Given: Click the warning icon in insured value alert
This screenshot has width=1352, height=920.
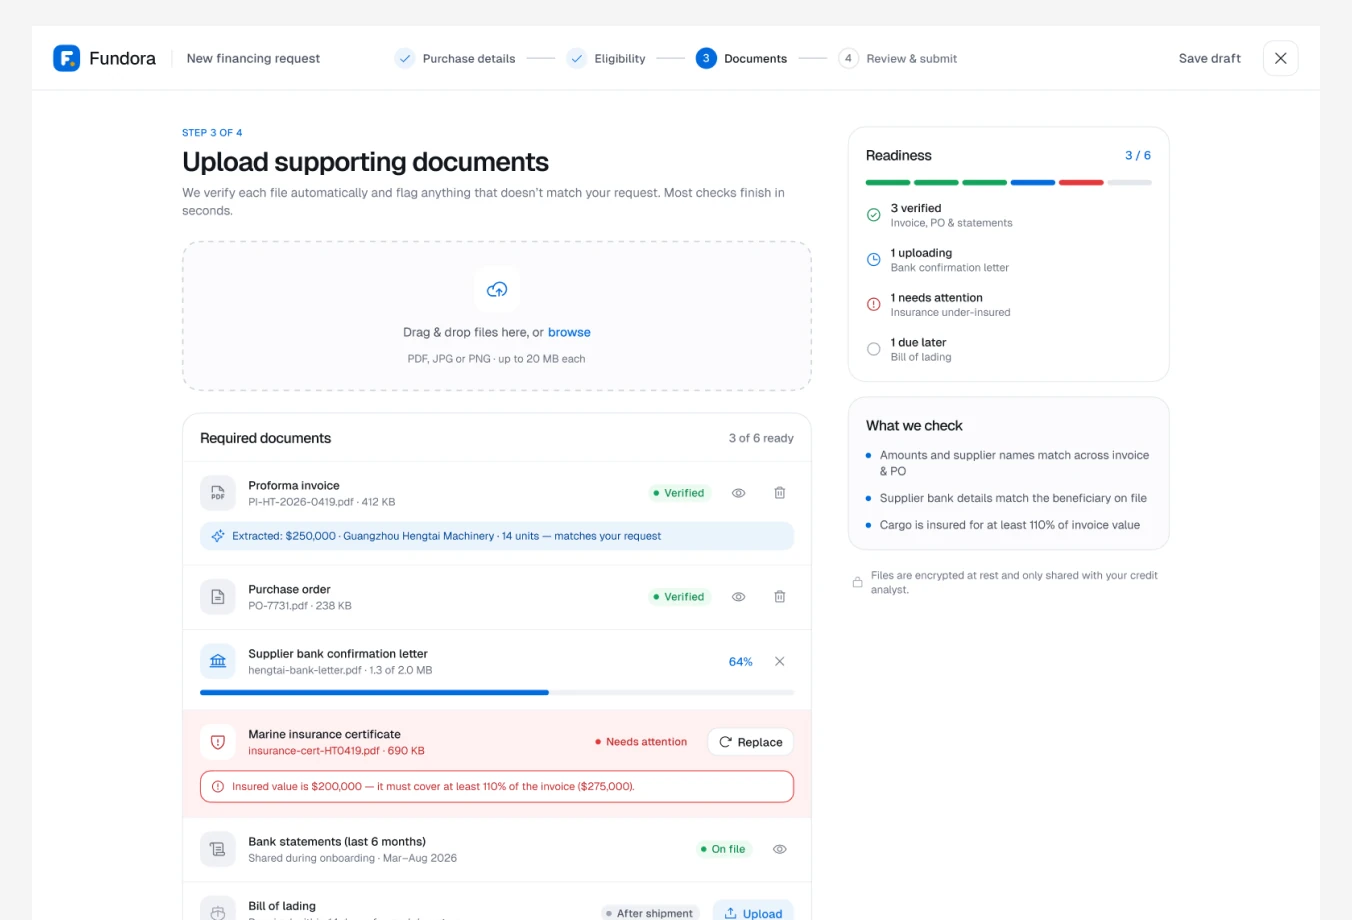Looking at the screenshot, I should pos(218,787).
